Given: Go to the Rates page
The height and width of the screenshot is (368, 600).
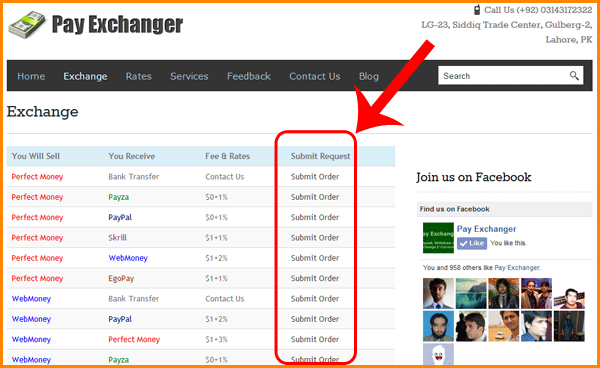Looking at the screenshot, I should pos(139,76).
